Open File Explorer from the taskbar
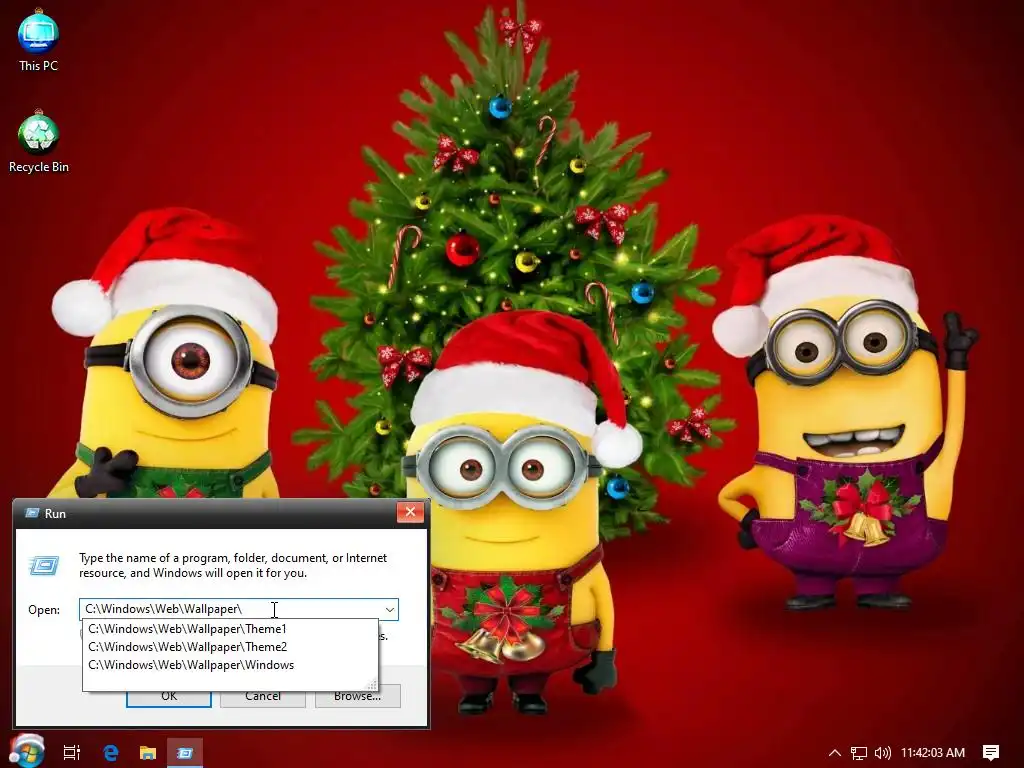1024x768 pixels. tap(148, 752)
